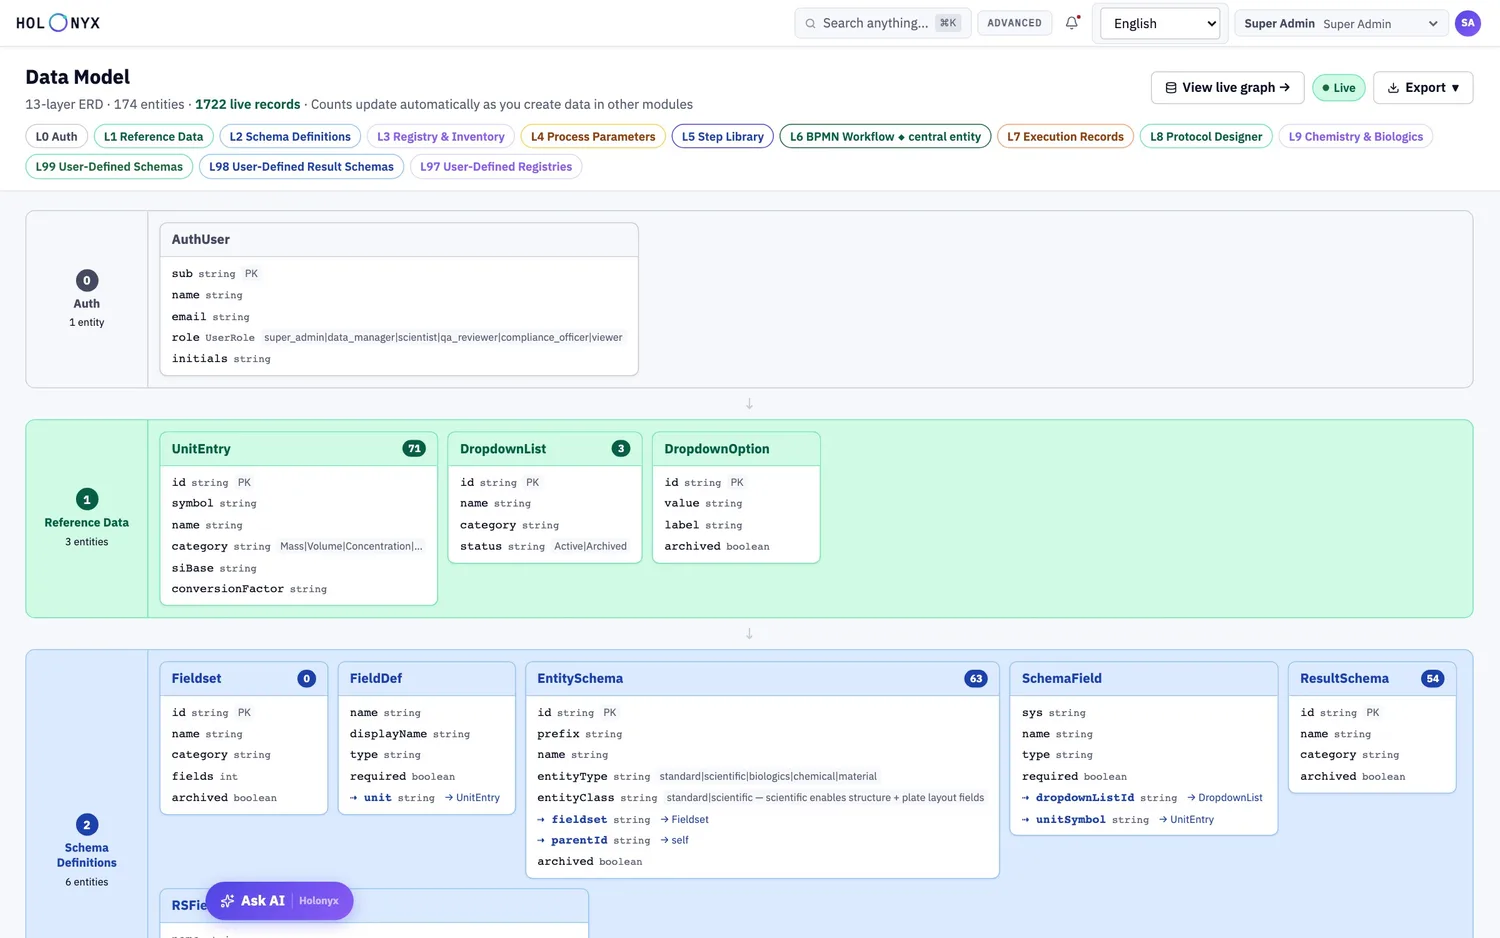Click the DropdownList count badge 3

[x=621, y=449]
